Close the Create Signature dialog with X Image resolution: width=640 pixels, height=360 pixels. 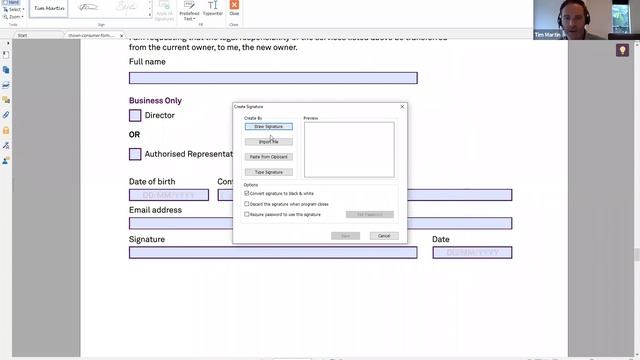coord(402,107)
